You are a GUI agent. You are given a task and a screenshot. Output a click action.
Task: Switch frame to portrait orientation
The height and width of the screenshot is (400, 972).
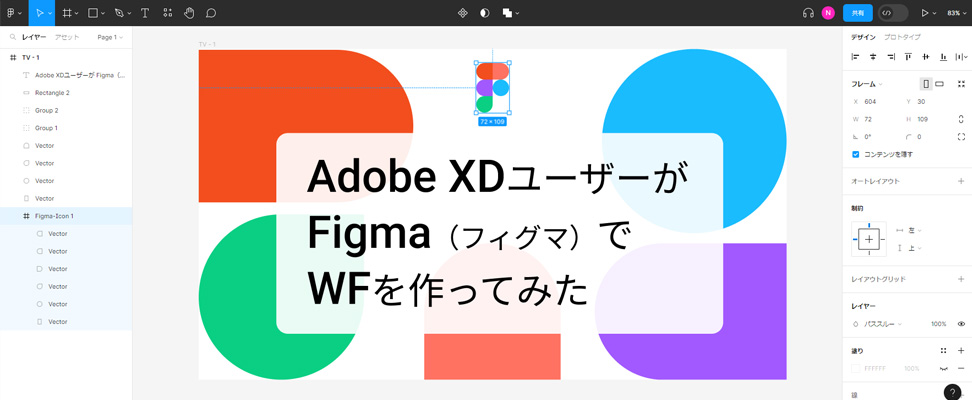tap(926, 84)
